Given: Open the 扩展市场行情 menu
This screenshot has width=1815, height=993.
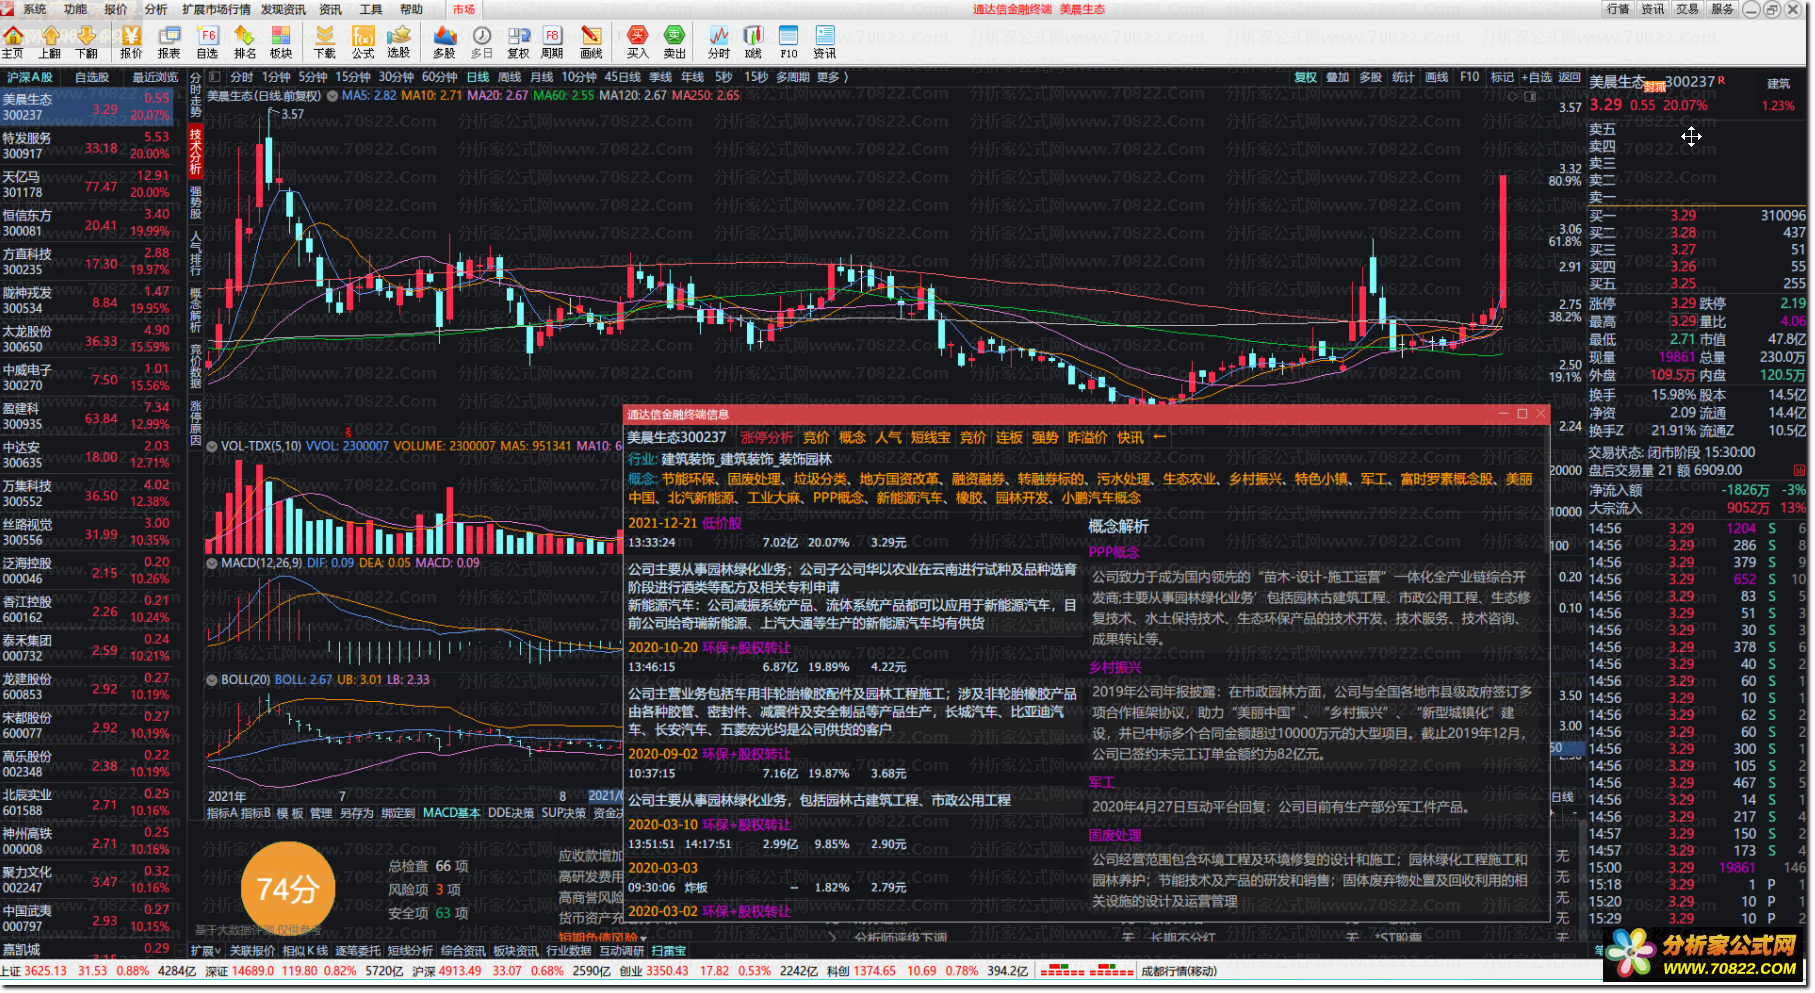Looking at the screenshot, I should pos(216,9).
